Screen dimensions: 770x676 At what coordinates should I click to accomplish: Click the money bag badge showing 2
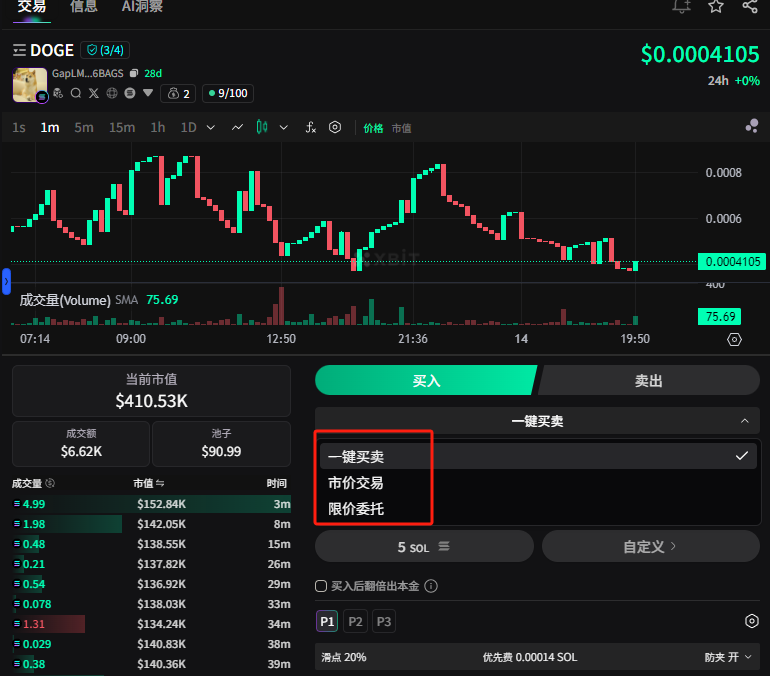(x=178, y=93)
